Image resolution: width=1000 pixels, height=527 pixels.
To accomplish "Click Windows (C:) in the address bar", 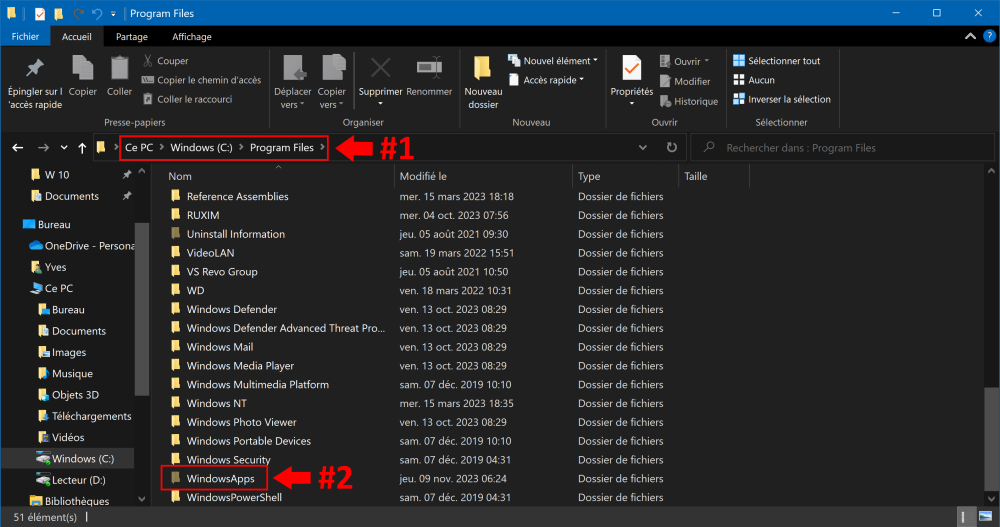I will click(x=202, y=147).
